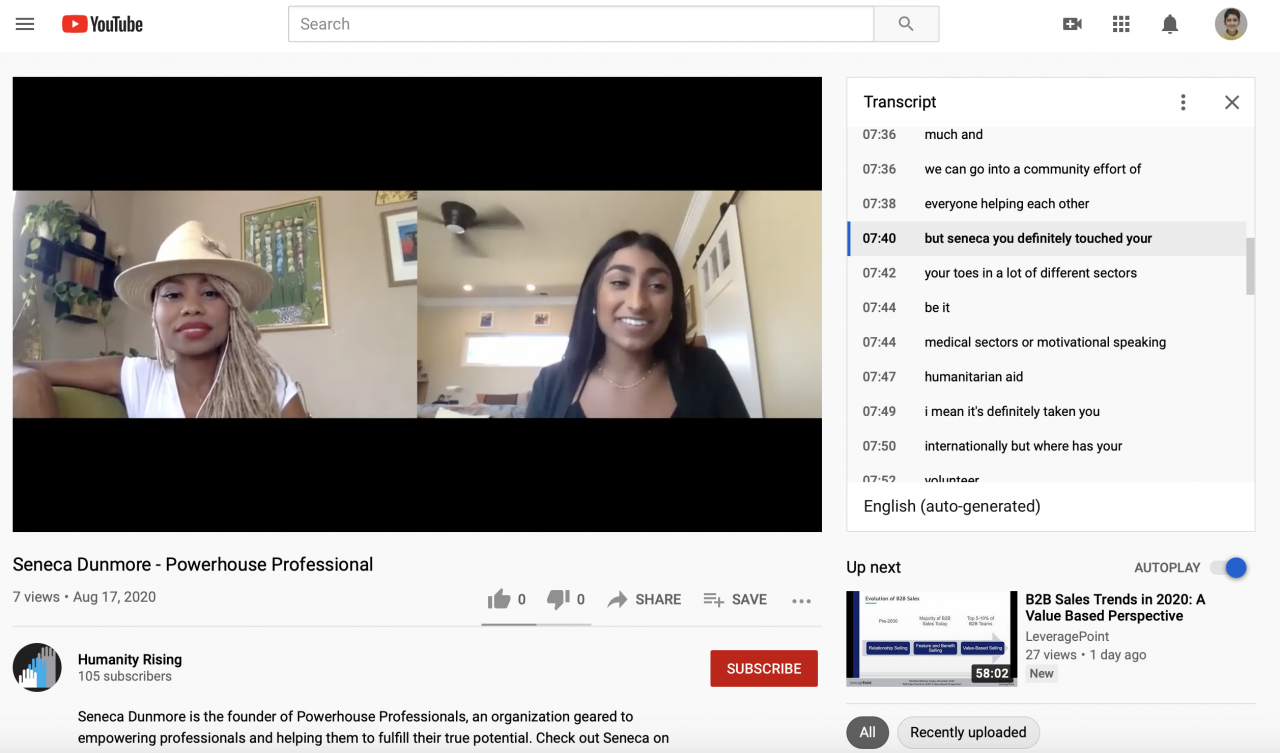Open the YouTube apps grid

coord(1121,24)
